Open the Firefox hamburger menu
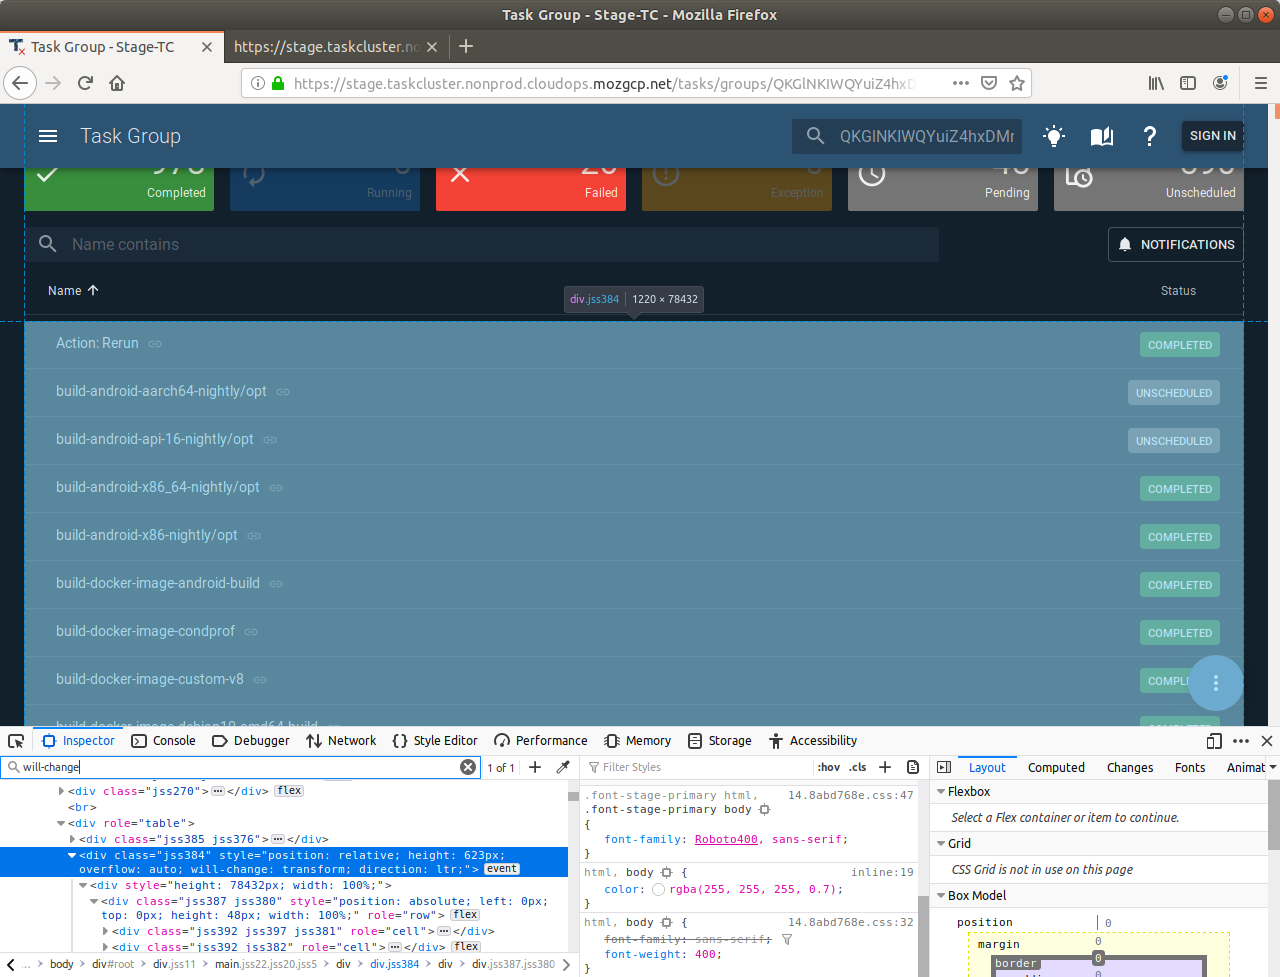The width and height of the screenshot is (1280, 977). click(x=1261, y=83)
